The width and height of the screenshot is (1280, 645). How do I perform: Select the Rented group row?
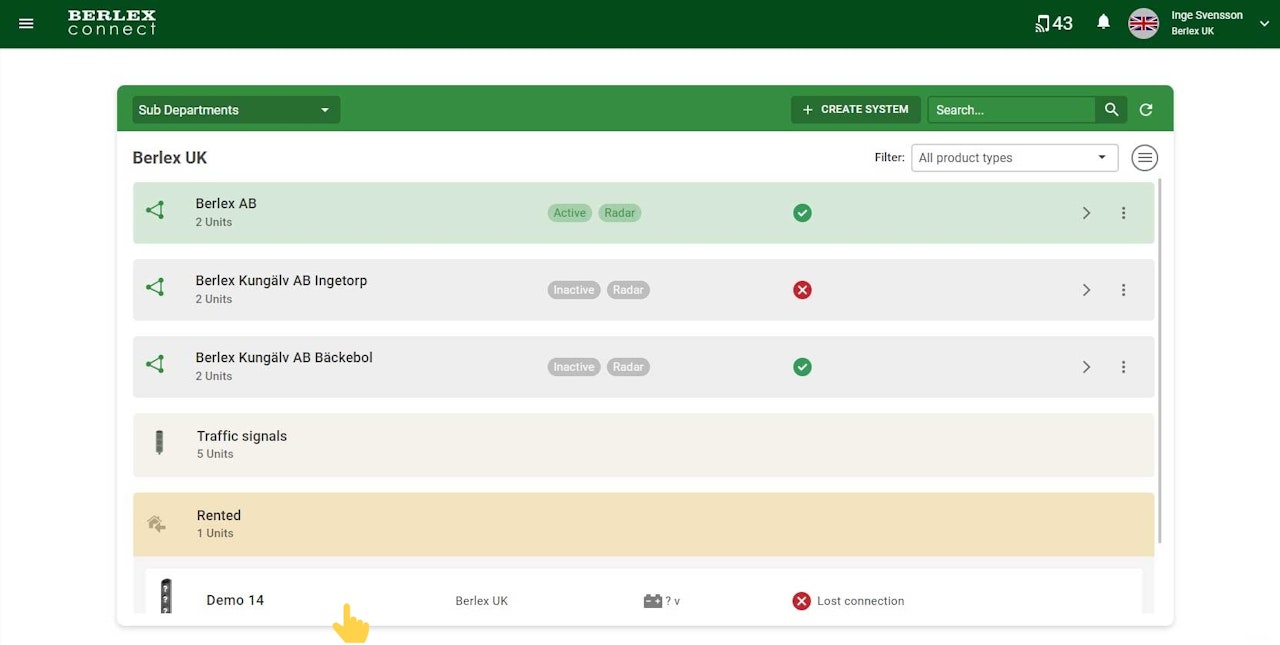643,524
